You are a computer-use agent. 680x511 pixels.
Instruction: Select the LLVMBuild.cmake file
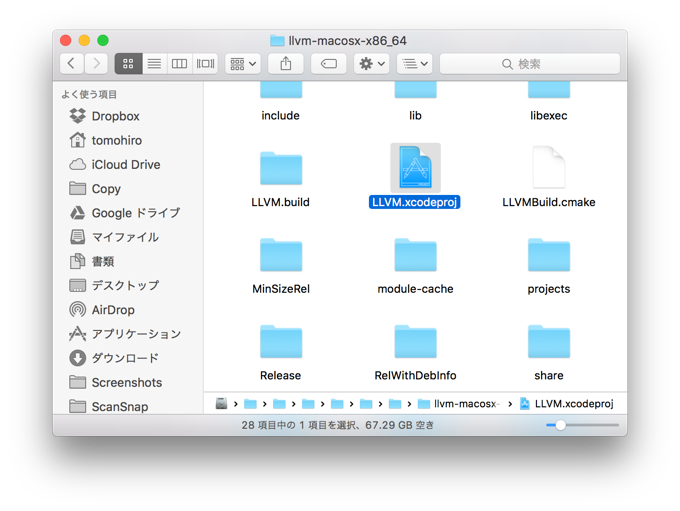point(549,167)
